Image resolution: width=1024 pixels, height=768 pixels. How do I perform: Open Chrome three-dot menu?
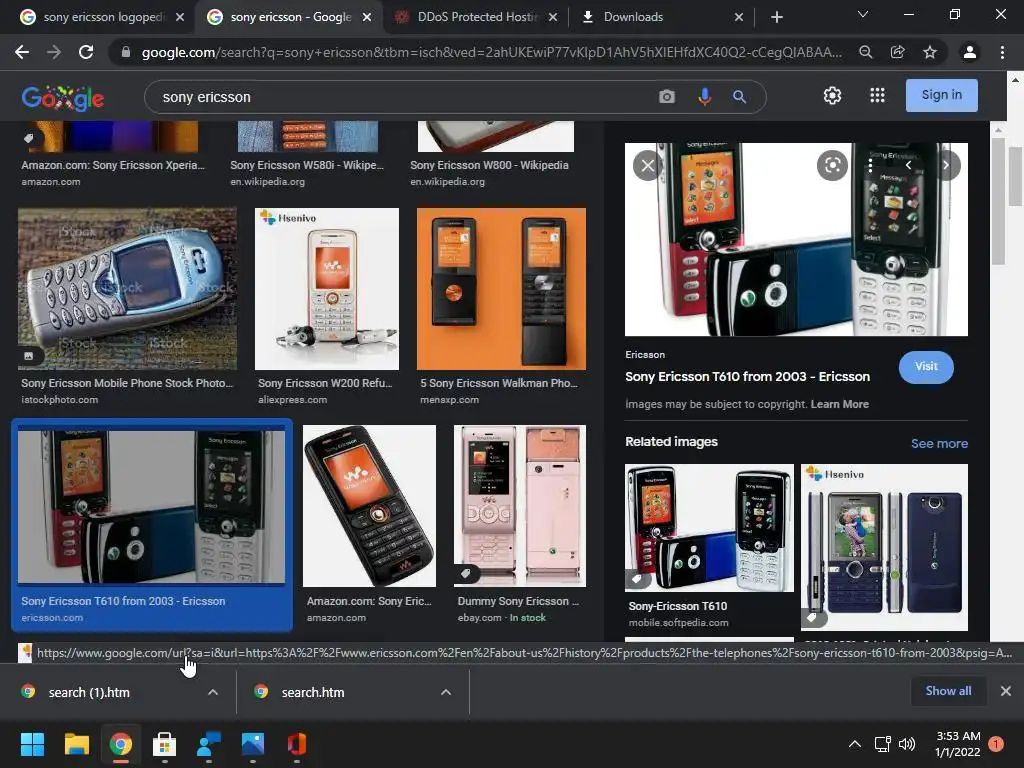pos(1002,52)
